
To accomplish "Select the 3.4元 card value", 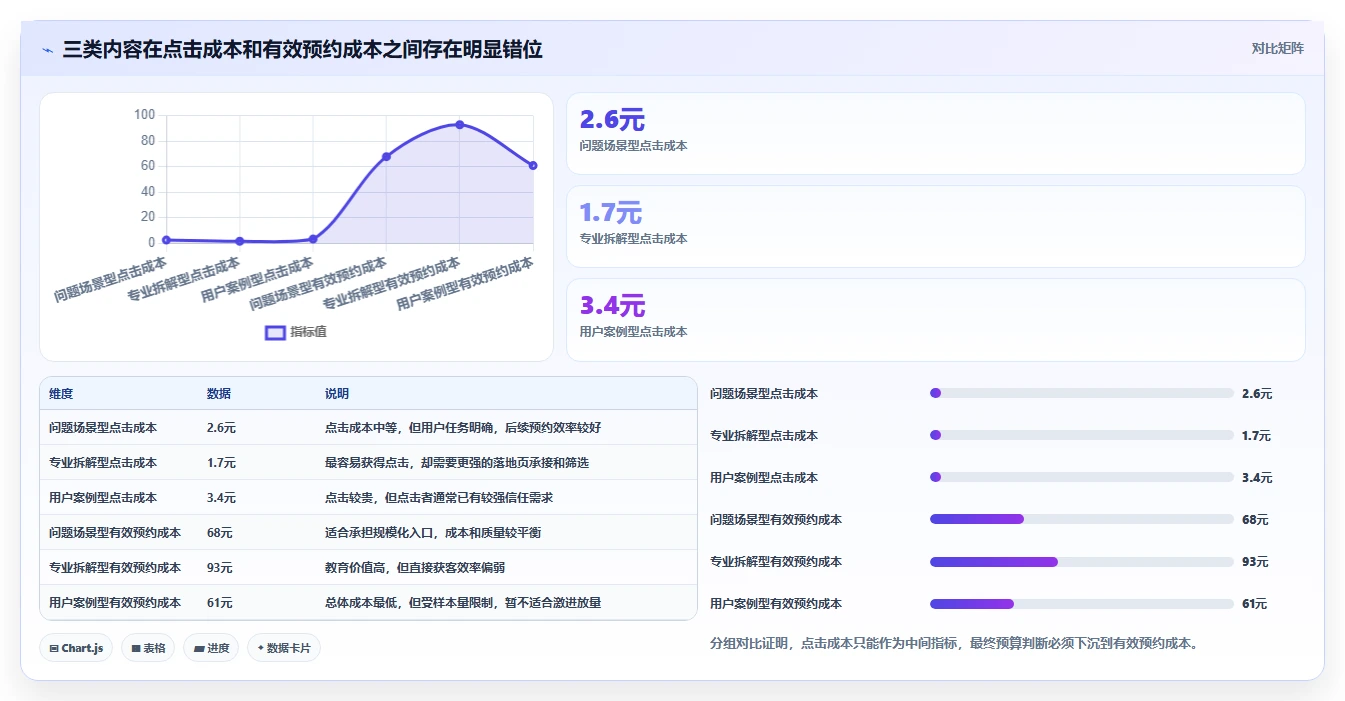I will tap(613, 306).
